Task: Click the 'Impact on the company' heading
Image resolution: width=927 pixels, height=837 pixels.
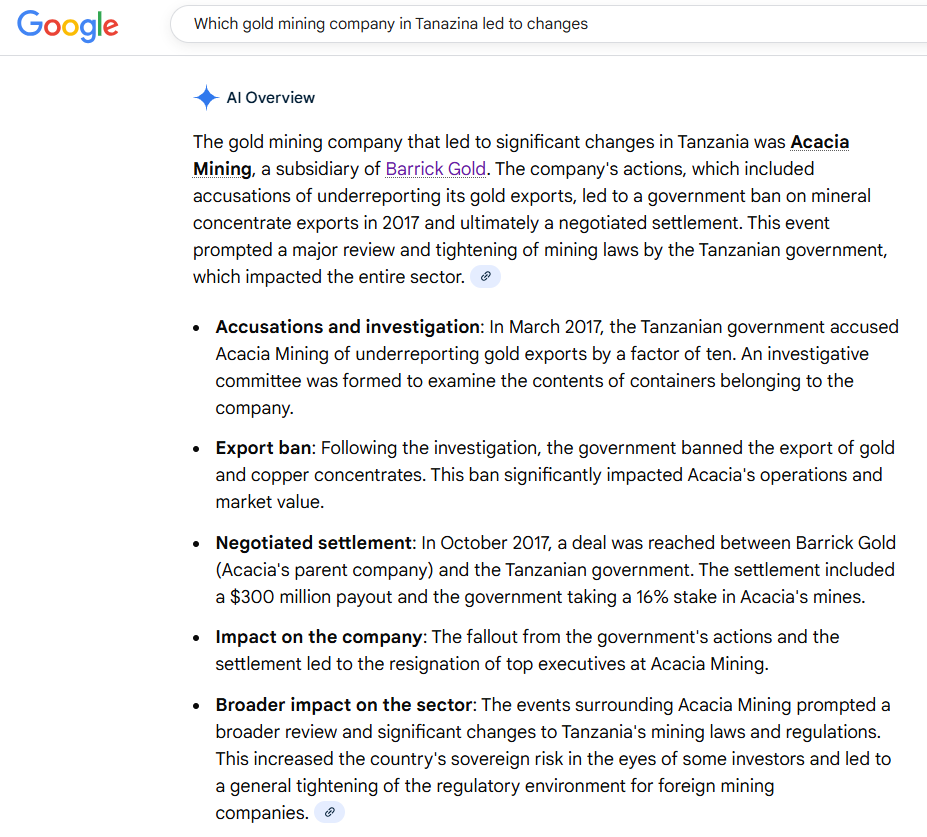Action: (x=318, y=637)
